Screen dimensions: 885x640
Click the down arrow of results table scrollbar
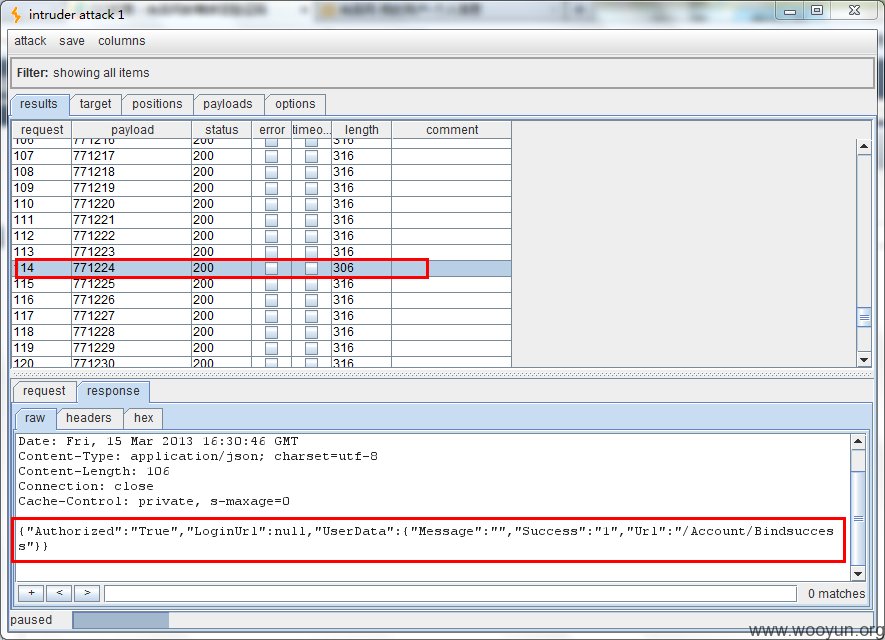tap(864, 359)
